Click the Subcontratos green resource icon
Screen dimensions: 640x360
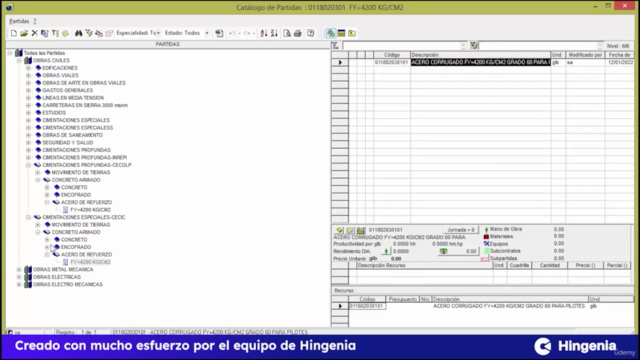tap(486, 251)
